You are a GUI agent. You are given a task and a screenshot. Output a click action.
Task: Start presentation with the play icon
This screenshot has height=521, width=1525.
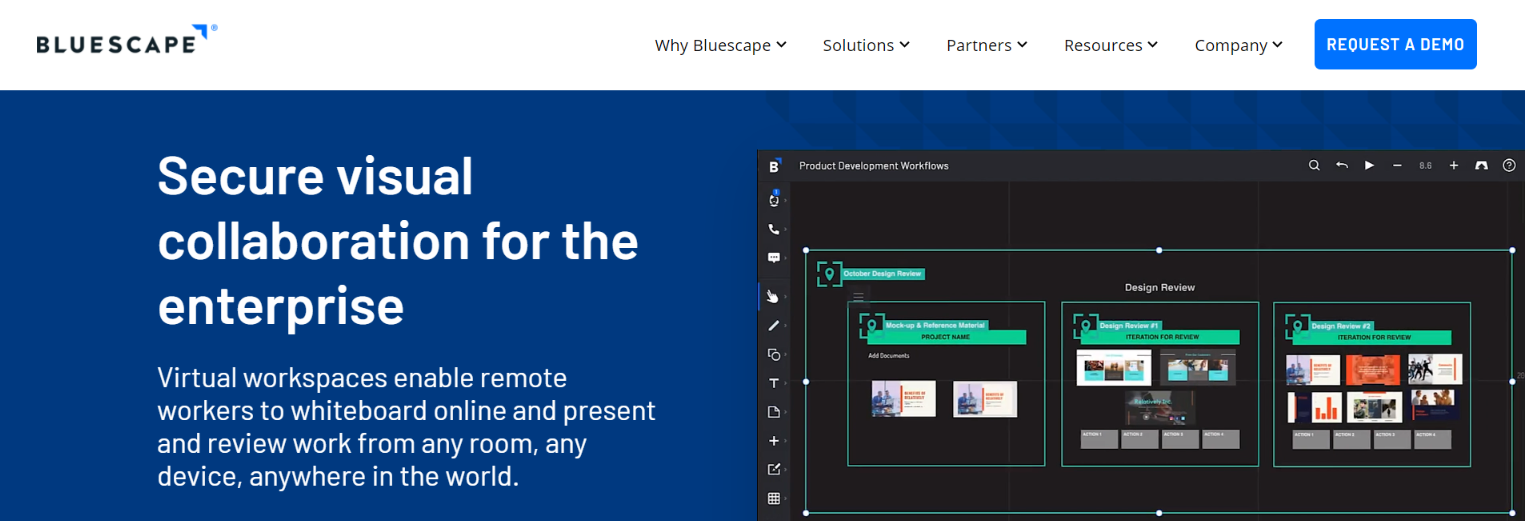click(1370, 165)
